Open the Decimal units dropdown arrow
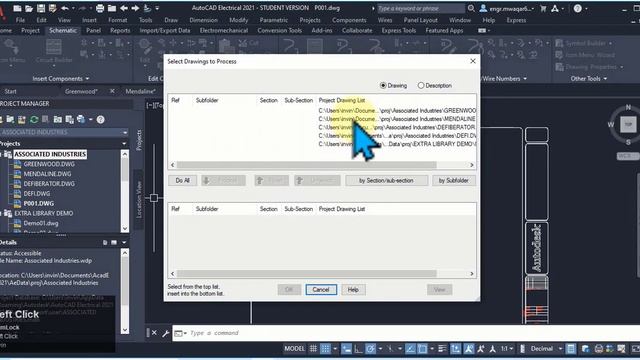This screenshot has width=640, height=360. pyautogui.click(x=560, y=349)
